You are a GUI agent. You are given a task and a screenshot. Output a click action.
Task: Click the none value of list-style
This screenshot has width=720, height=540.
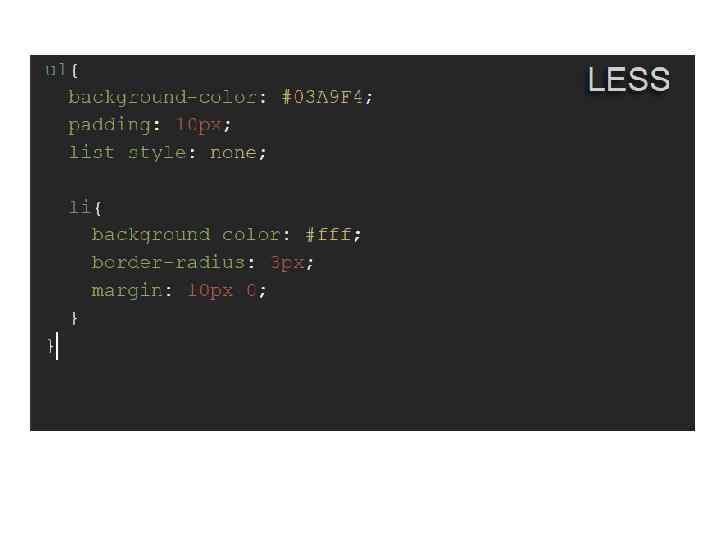pos(233,152)
